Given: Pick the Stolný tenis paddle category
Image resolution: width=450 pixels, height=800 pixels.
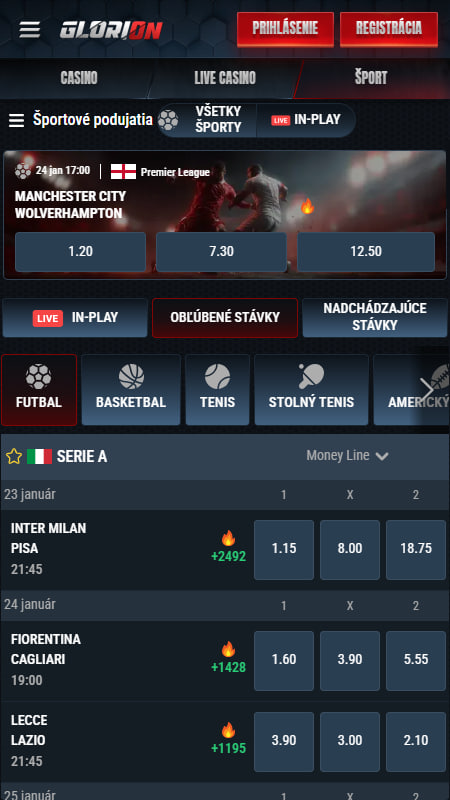Looking at the screenshot, I should click(311, 390).
